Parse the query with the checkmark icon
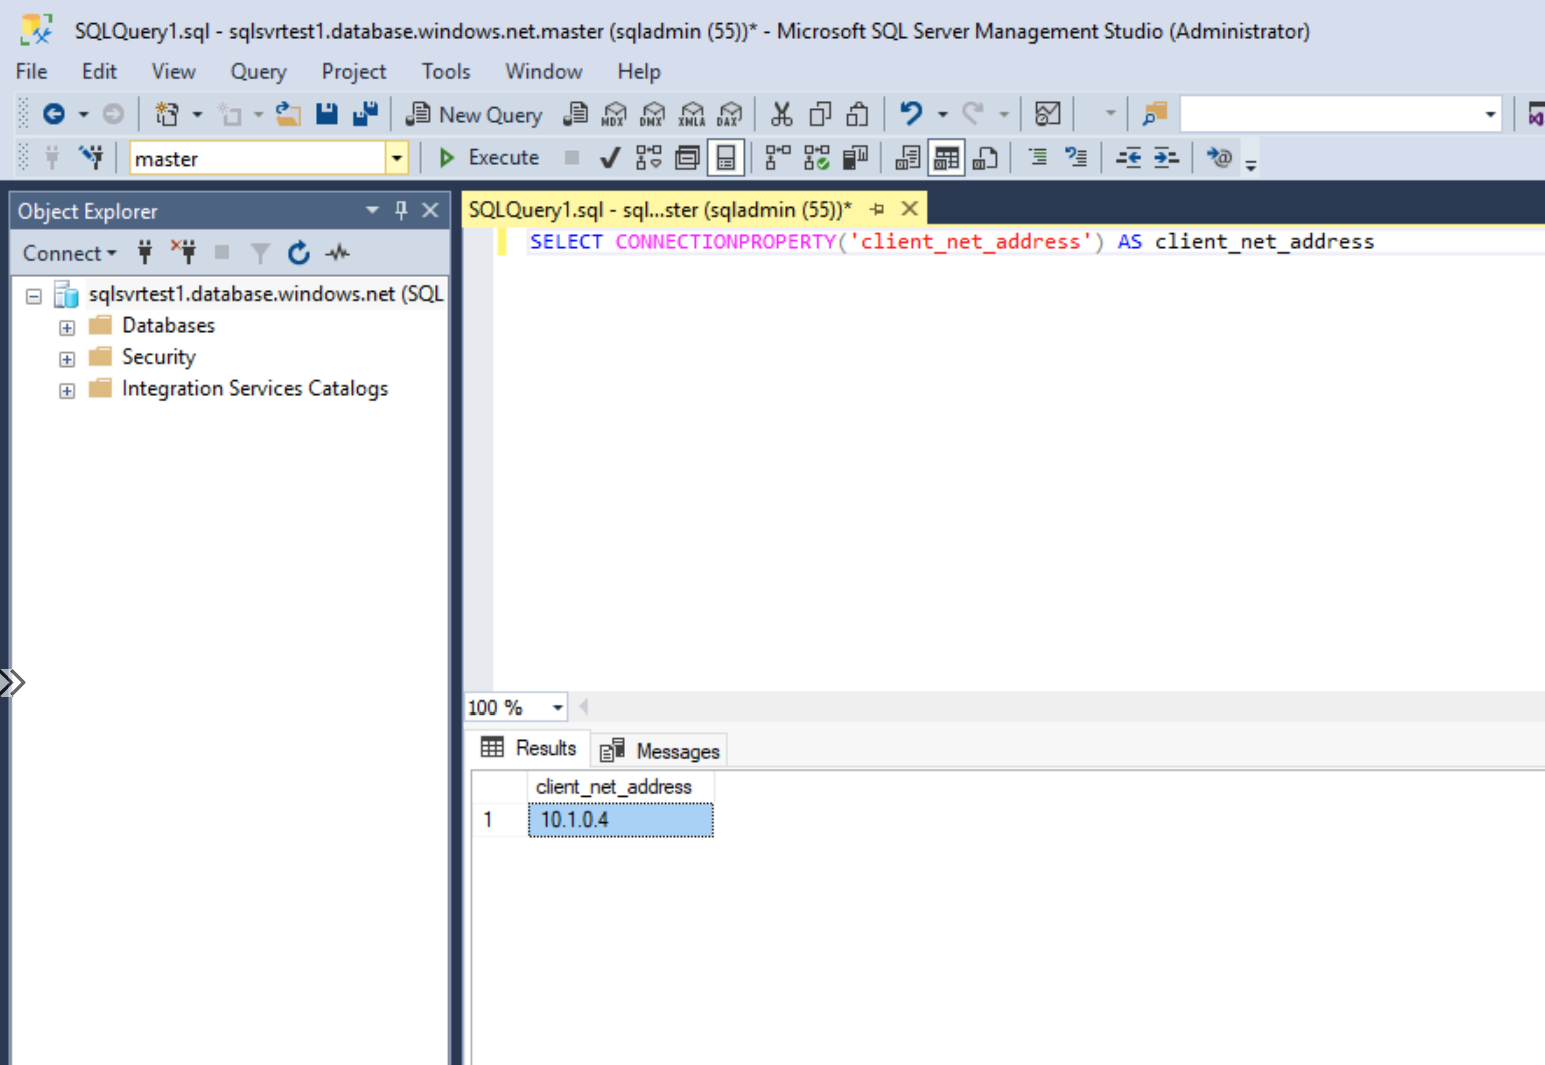Screen dimensions: 1545x1065 click(610, 157)
